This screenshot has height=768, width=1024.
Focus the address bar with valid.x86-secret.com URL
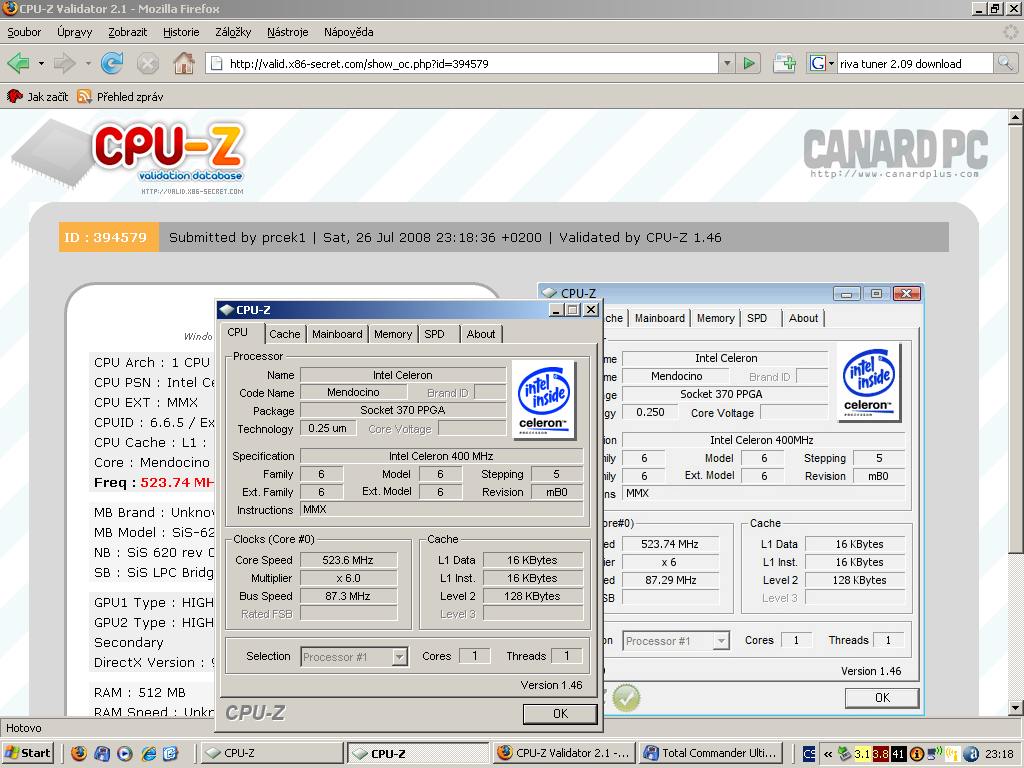[464, 63]
